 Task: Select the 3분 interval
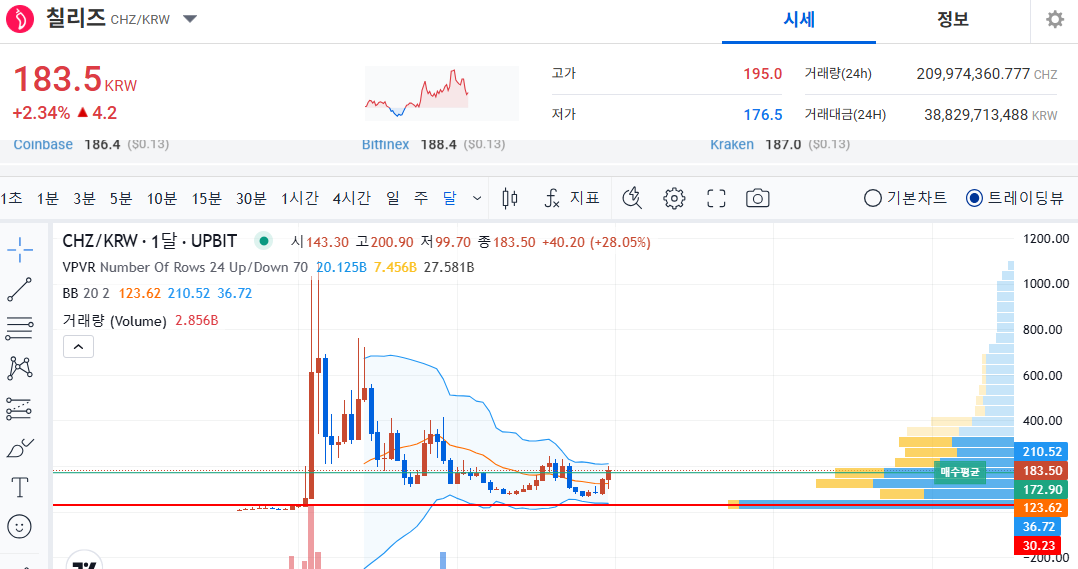click(x=85, y=199)
